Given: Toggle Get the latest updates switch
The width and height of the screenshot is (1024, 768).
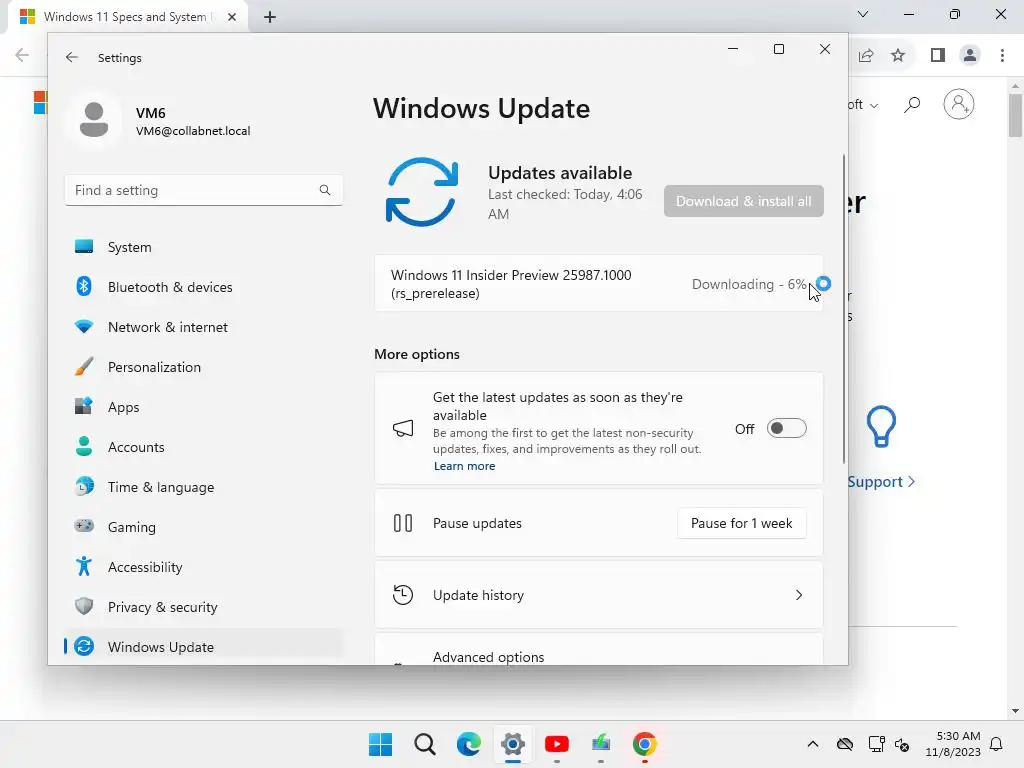Looking at the screenshot, I should 786,428.
